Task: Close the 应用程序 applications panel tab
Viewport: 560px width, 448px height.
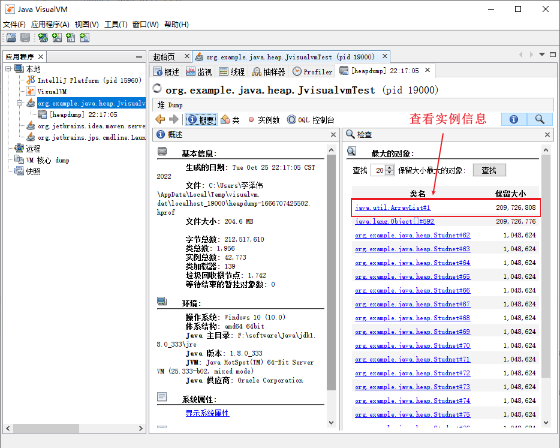Action: [41, 57]
